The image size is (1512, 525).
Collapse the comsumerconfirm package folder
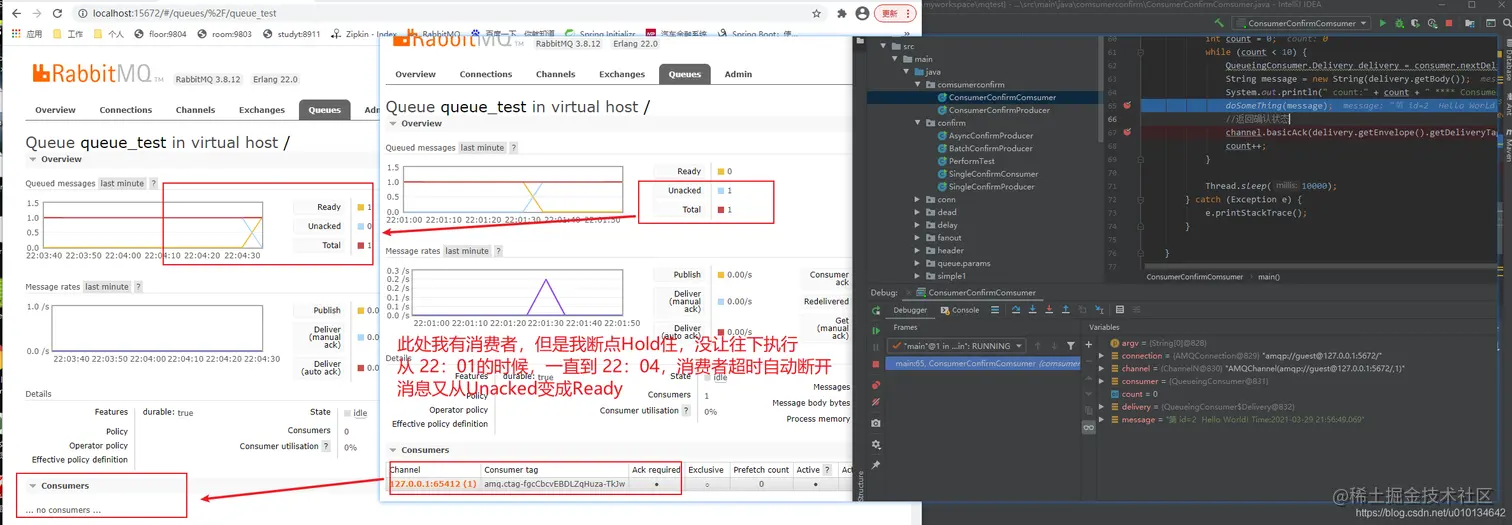(x=919, y=85)
